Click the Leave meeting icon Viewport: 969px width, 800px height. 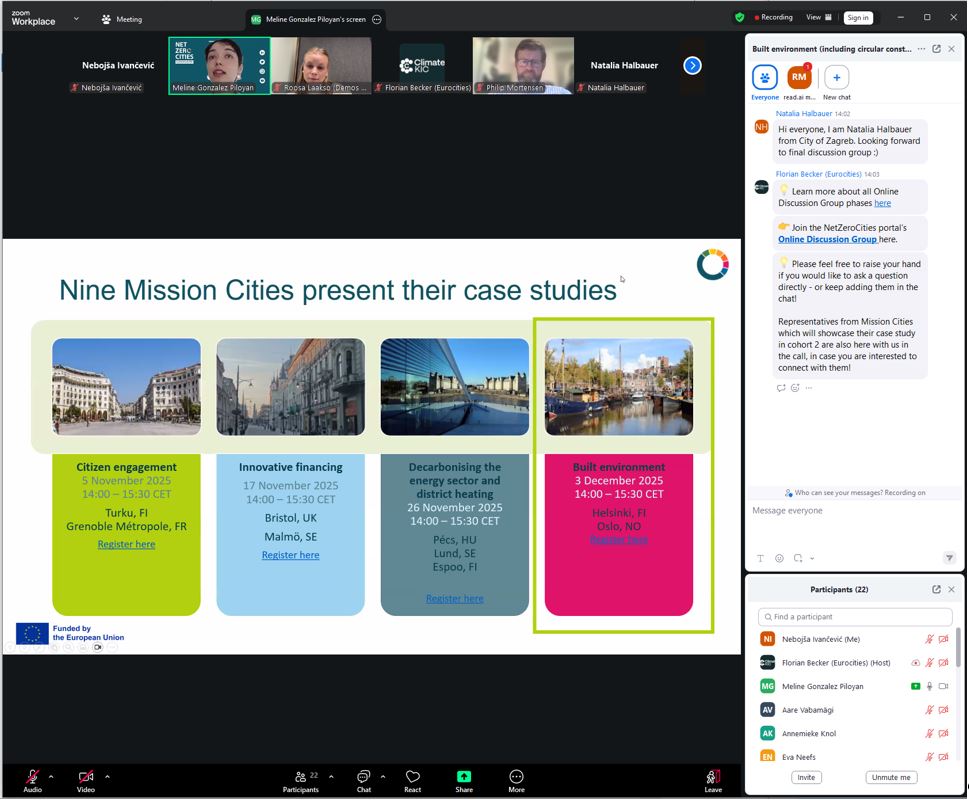[713, 777]
